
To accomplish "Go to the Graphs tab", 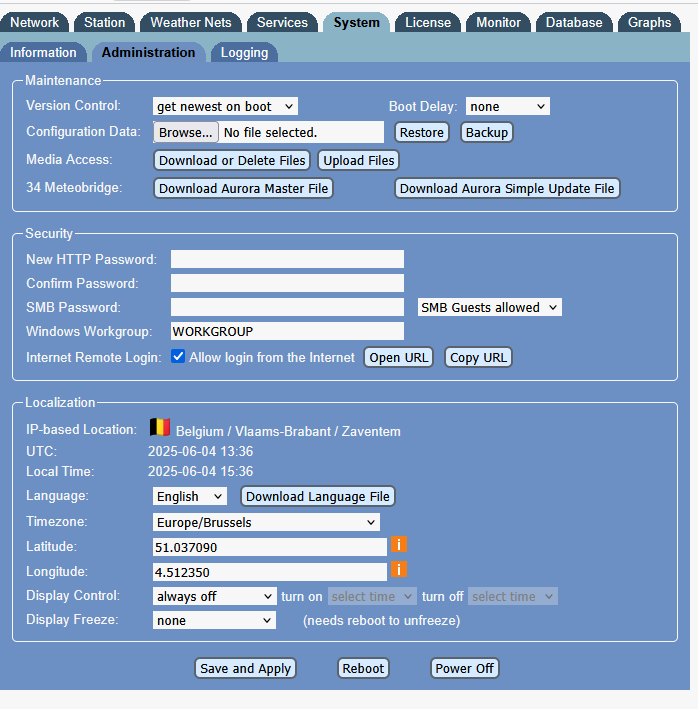I will (x=650, y=22).
